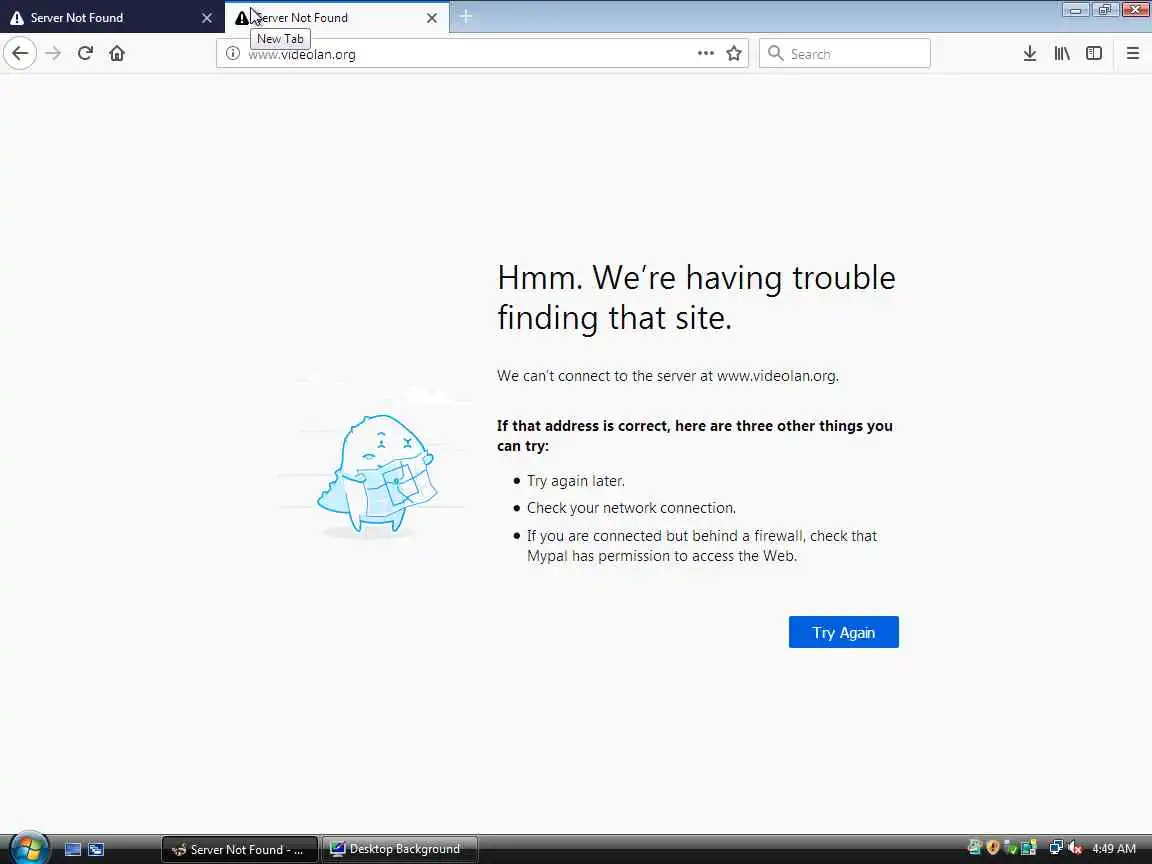Open Server Not Found taskbar button

tap(240, 849)
